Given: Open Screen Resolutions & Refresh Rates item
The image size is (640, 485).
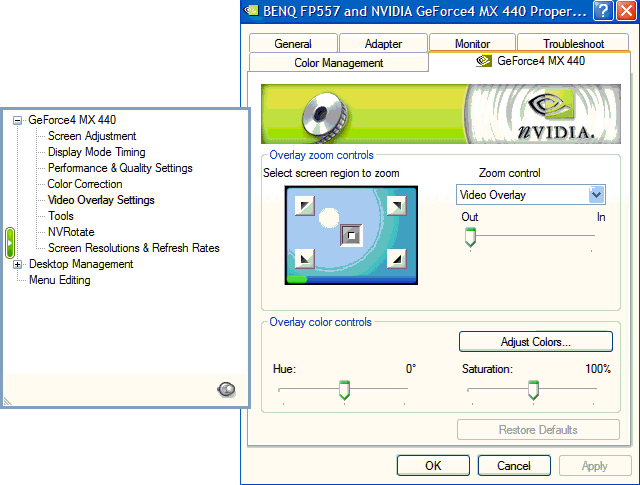Looking at the screenshot, I should pyautogui.click(x=133, y=248).
